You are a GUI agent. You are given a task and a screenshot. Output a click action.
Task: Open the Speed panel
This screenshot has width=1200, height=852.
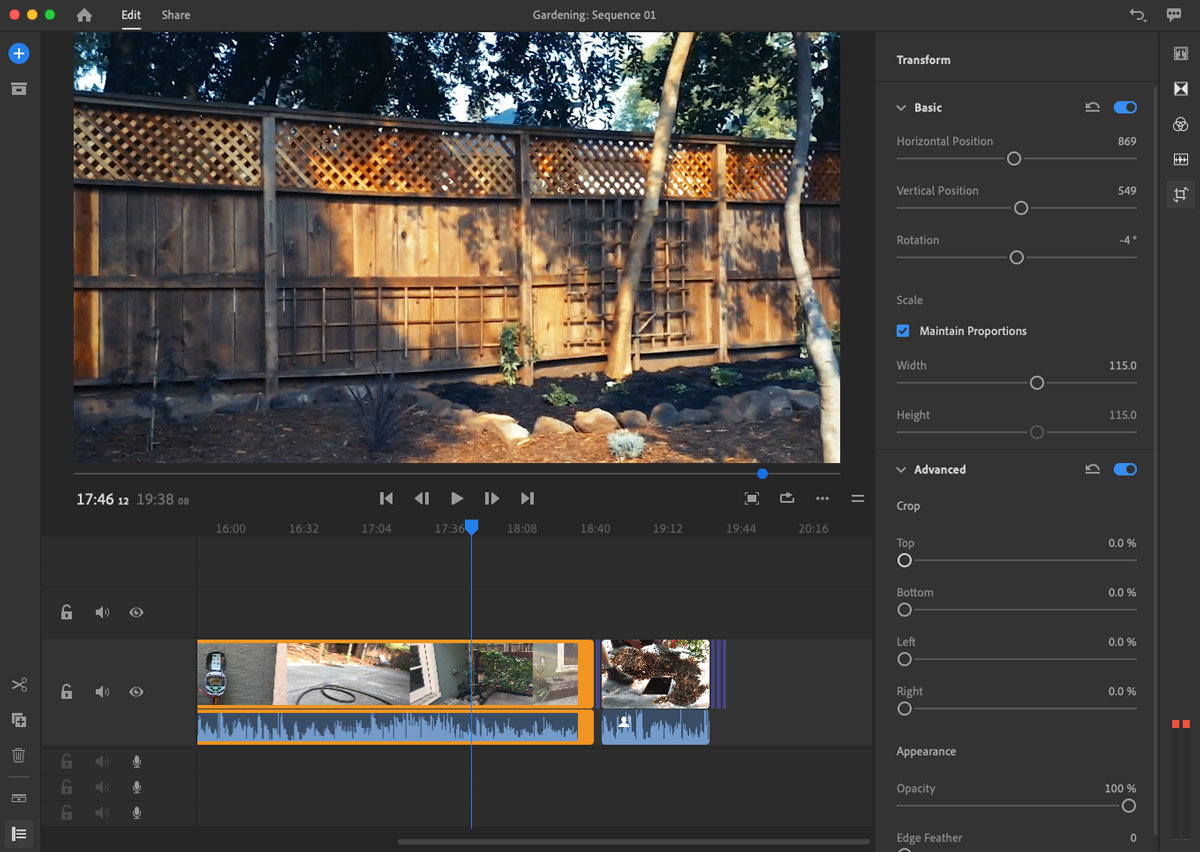click(1180, 159)
